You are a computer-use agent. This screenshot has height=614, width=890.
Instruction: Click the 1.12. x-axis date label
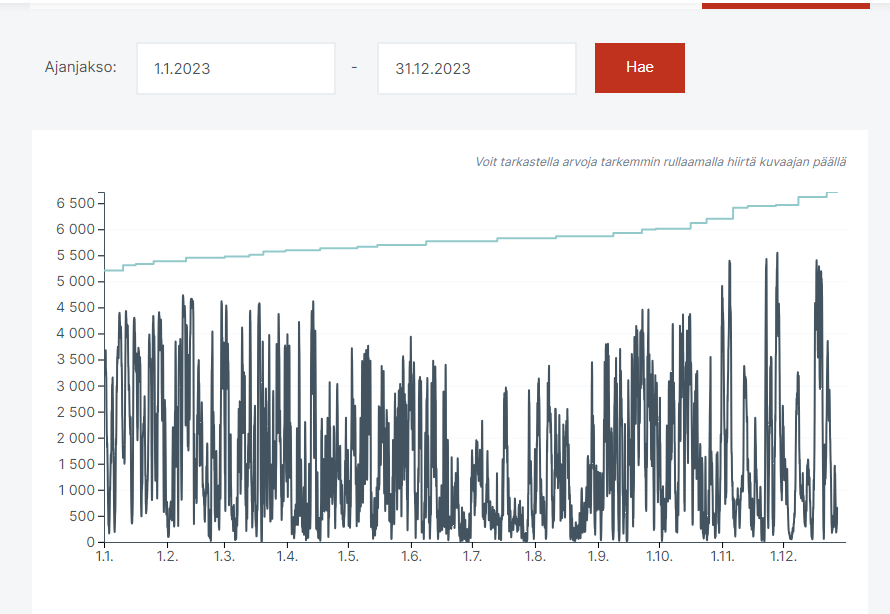tap(783, 556)
